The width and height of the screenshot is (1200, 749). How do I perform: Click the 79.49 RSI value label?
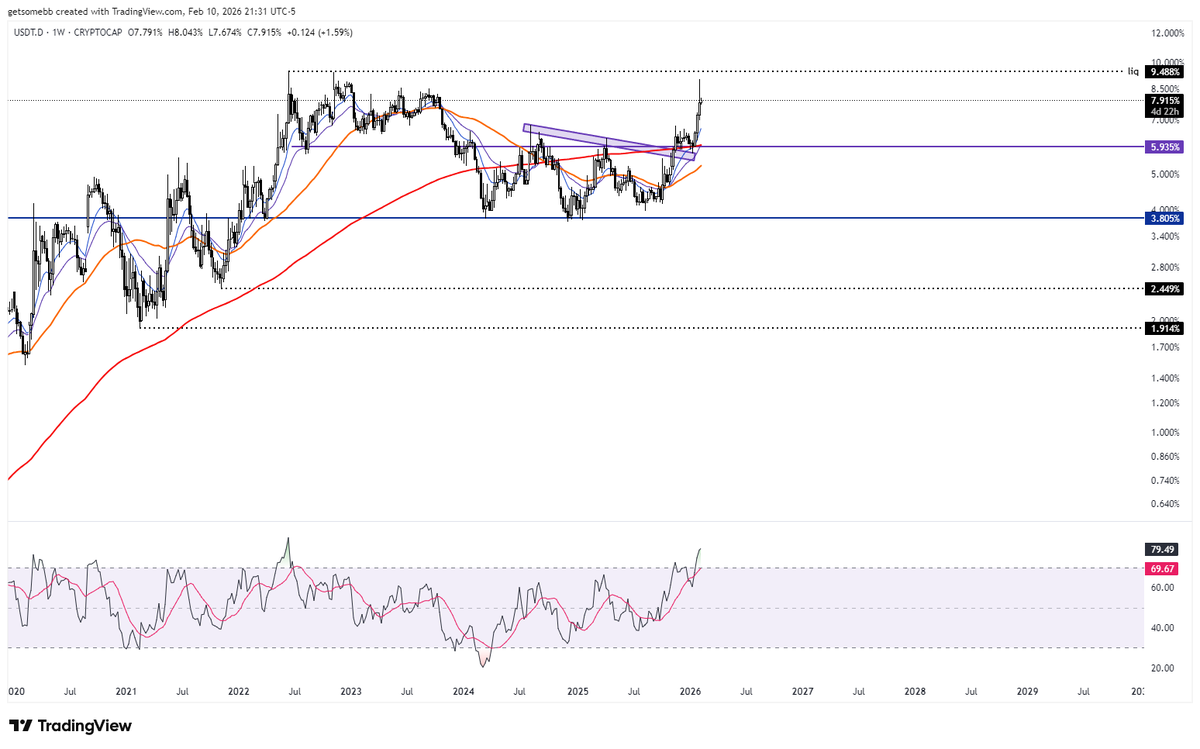[1162, 549]
